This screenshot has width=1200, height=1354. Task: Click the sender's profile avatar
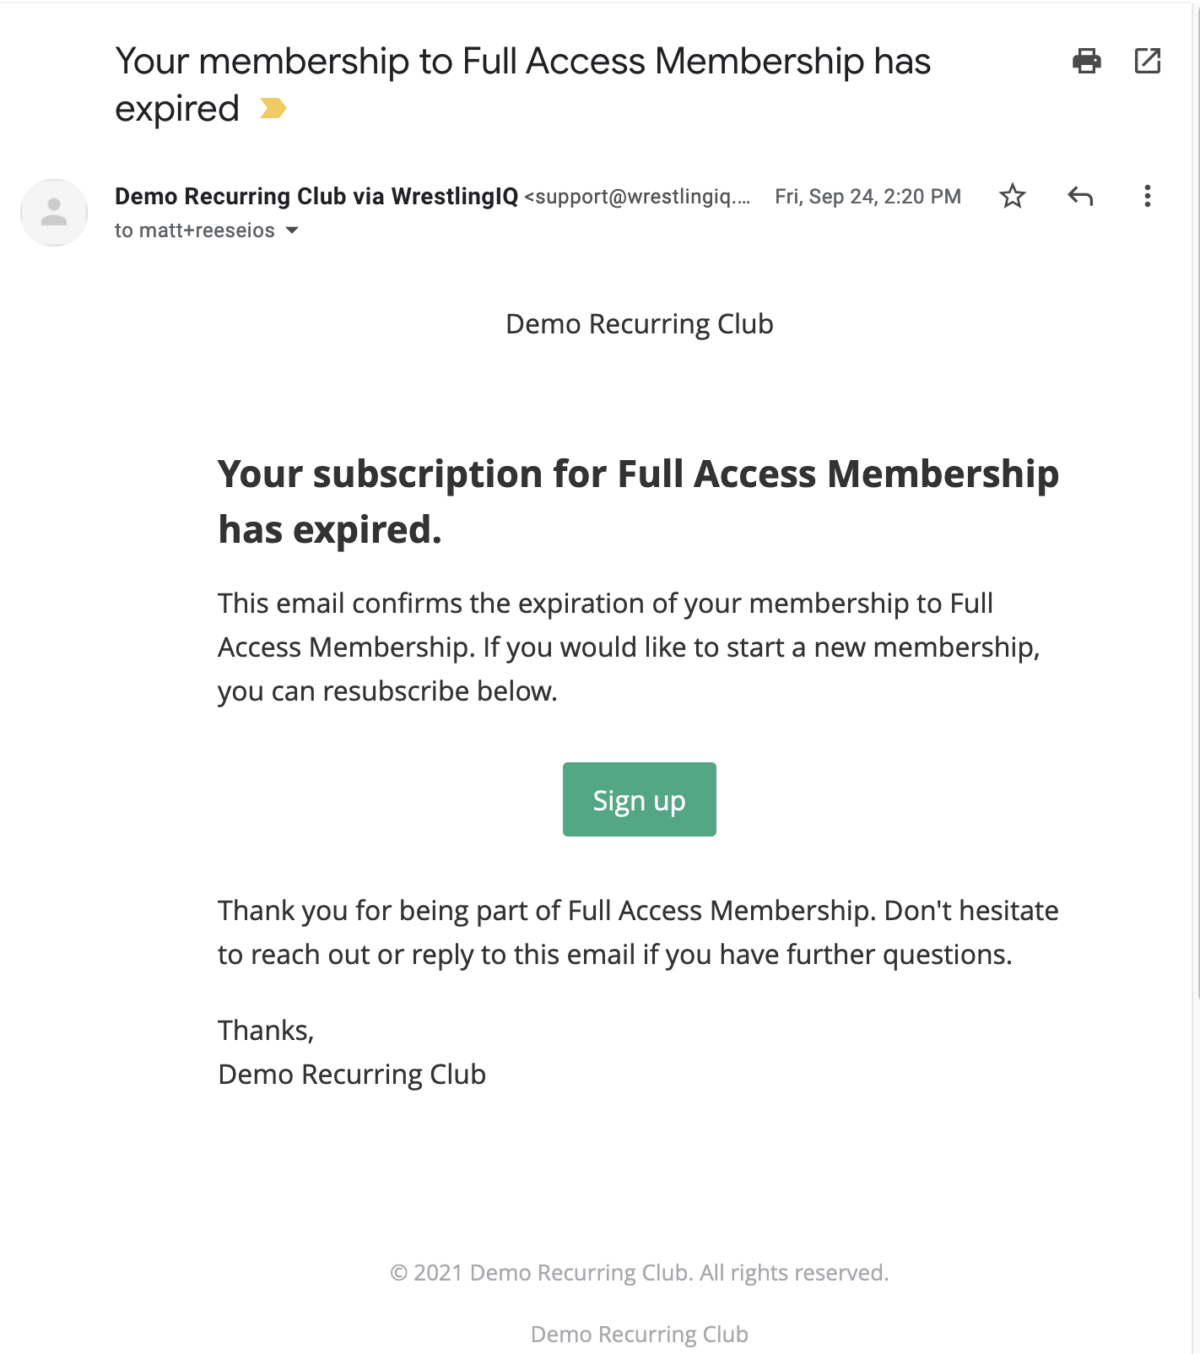coord(53,212)
